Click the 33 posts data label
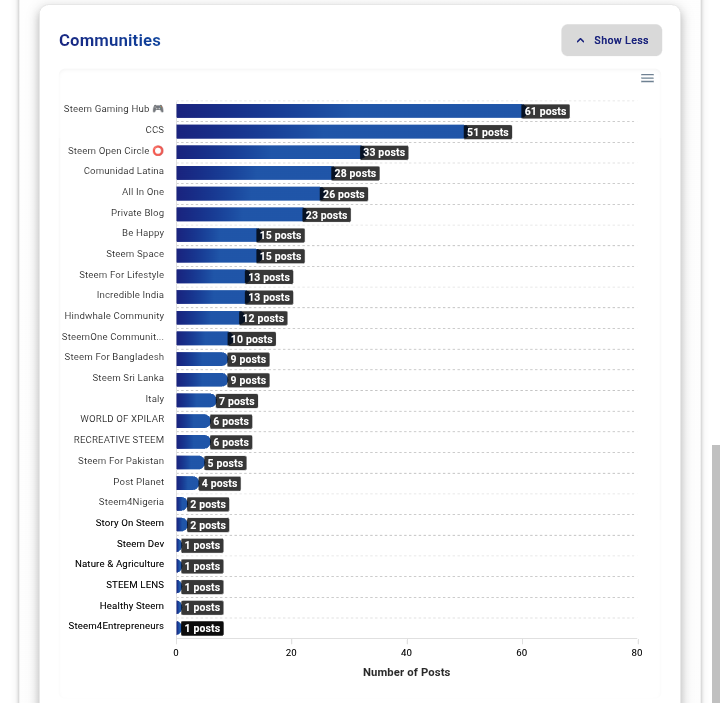The height and width of the screenshot is (703, 720). point(384,152)
